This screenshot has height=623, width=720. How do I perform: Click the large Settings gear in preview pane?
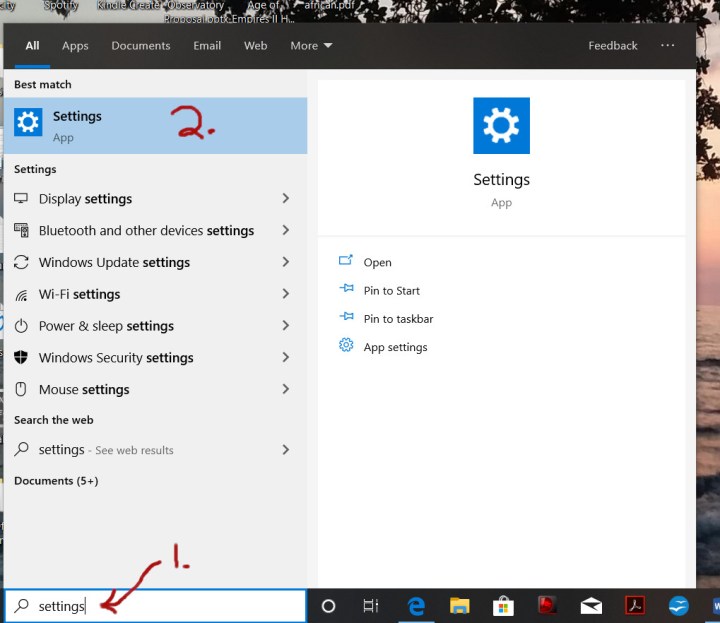(x=501, y=126)
